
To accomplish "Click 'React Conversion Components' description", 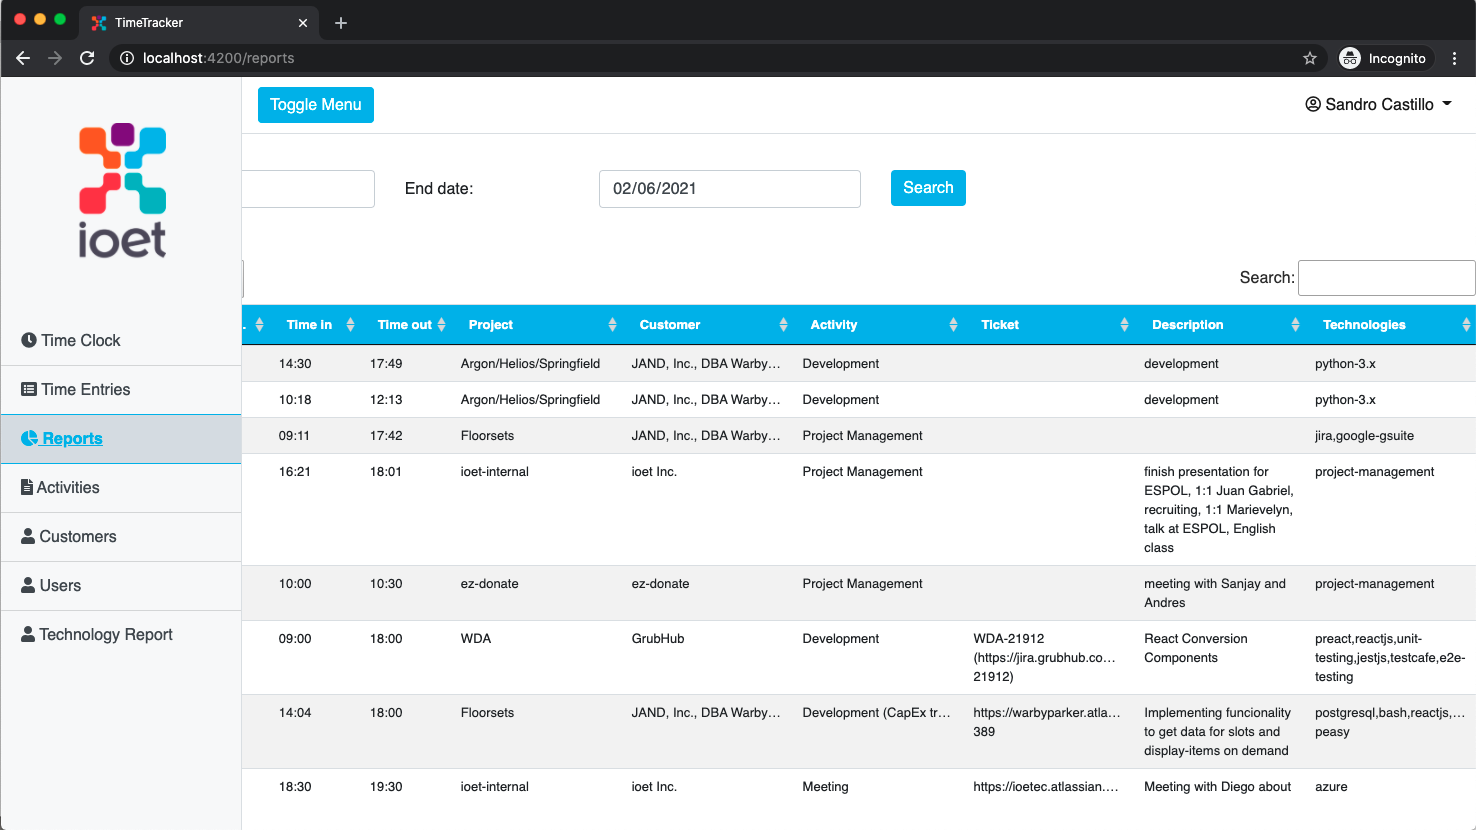I will click(x=1196, y=648).
